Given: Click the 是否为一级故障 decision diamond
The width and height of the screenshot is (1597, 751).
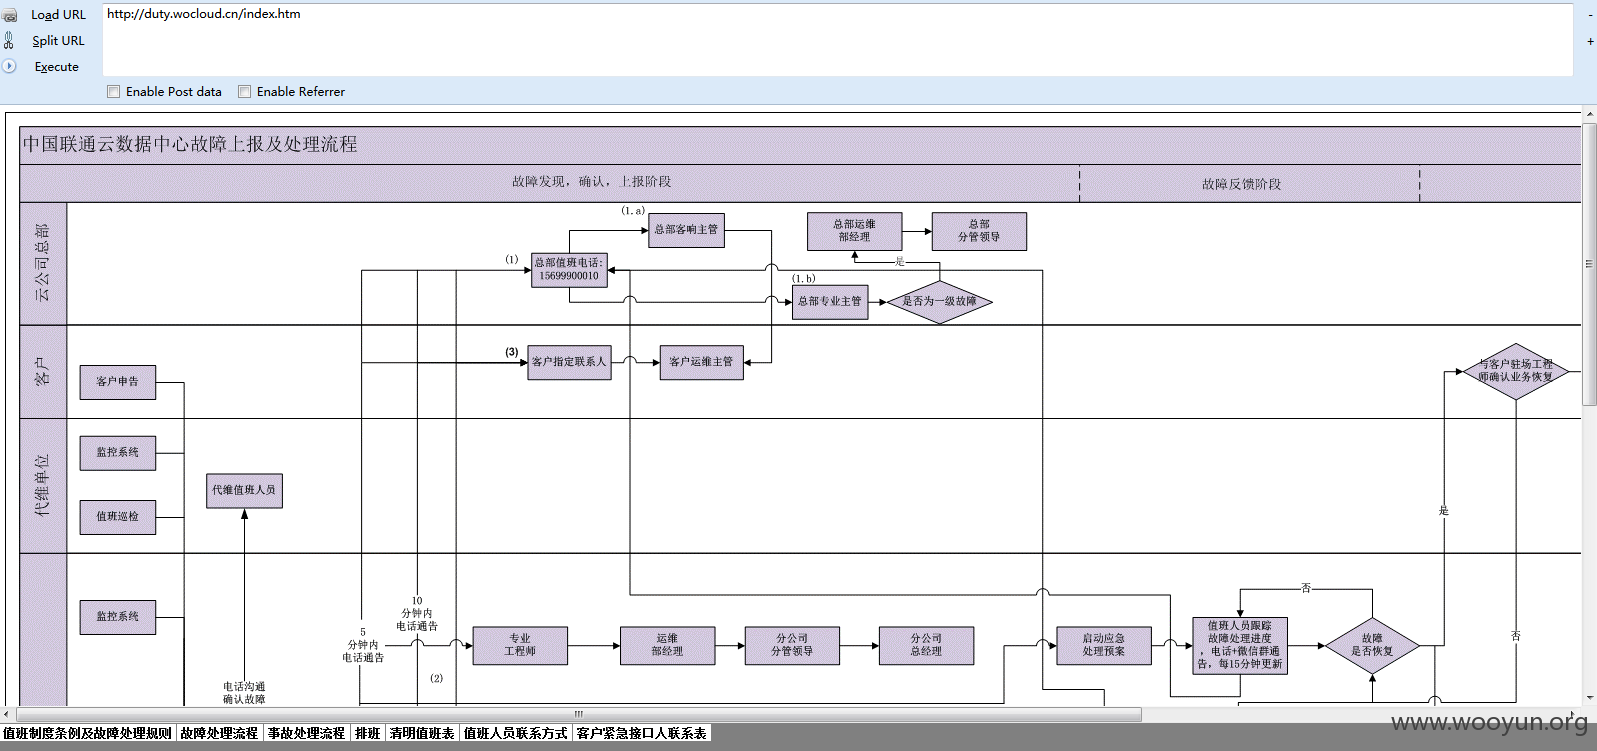Looking at the screenshot, I should click(x=939, y=301).
